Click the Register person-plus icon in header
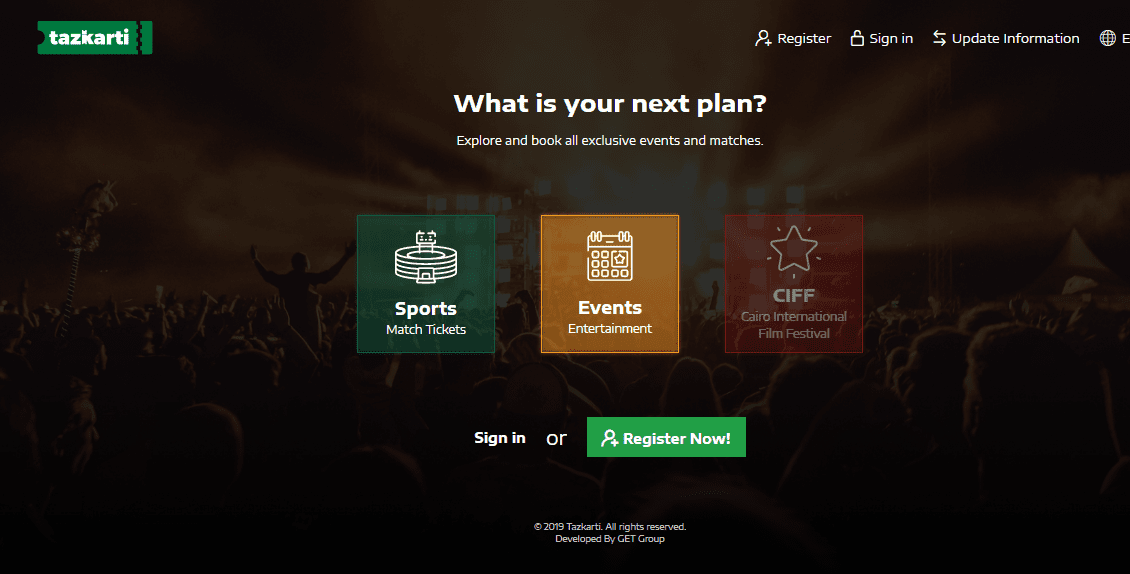 point(763,38)
